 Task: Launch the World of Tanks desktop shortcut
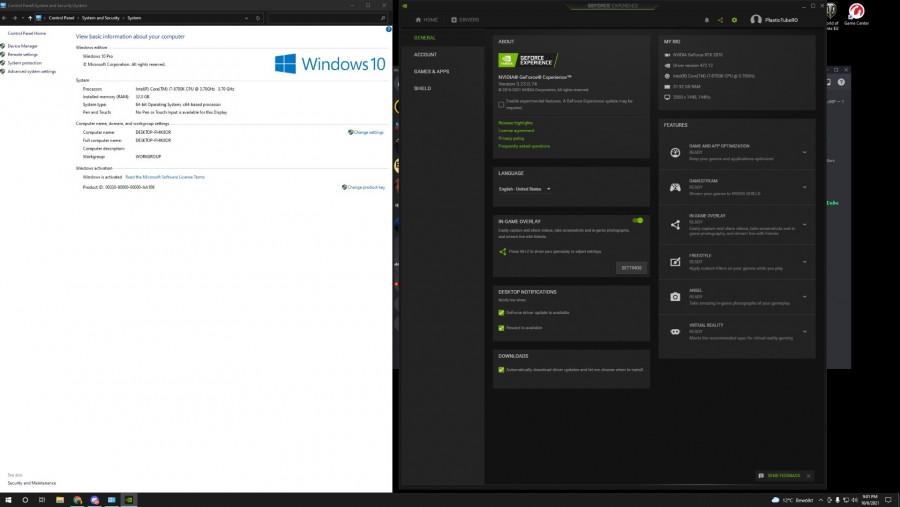pyautogui.click(x=831, y=12)
